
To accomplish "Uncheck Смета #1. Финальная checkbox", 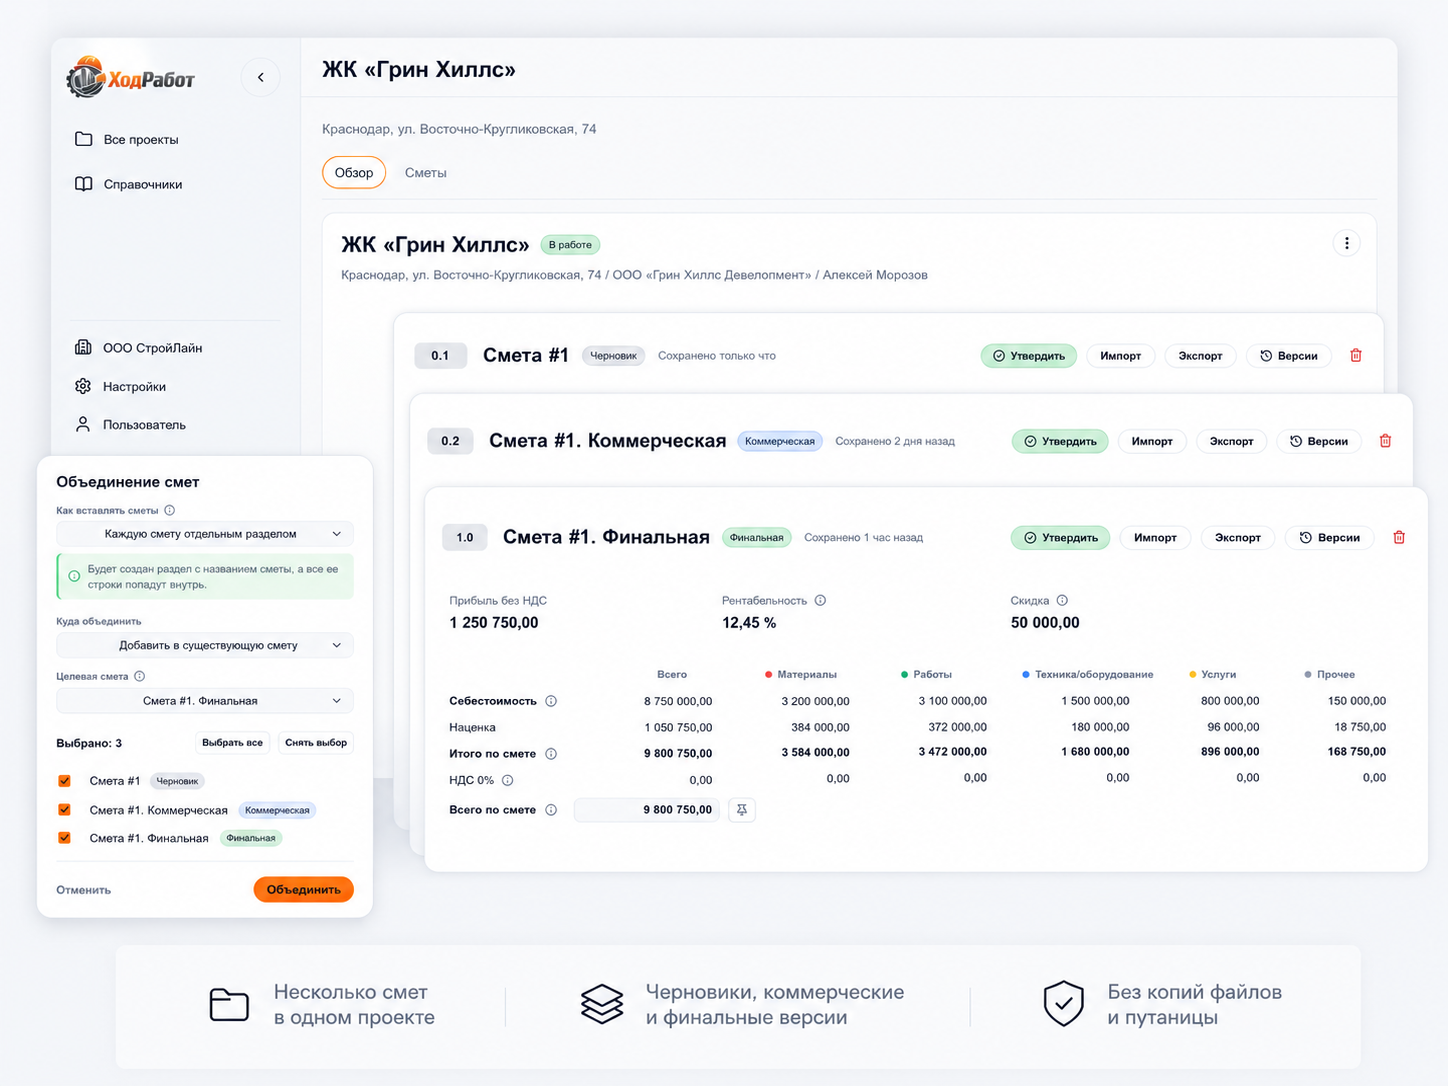I will point(65,838).
